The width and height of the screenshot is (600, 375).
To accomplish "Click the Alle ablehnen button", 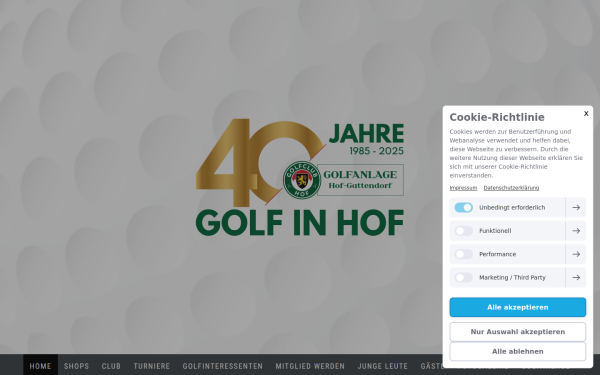I will pos(517,351).
